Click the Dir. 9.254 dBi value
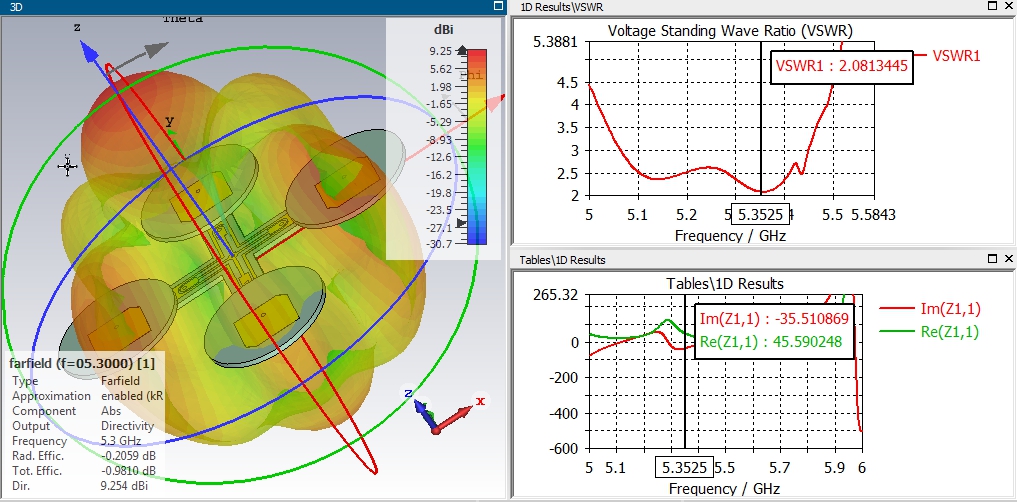Viewport: 1017px width, 502px height. pos(124,485)
